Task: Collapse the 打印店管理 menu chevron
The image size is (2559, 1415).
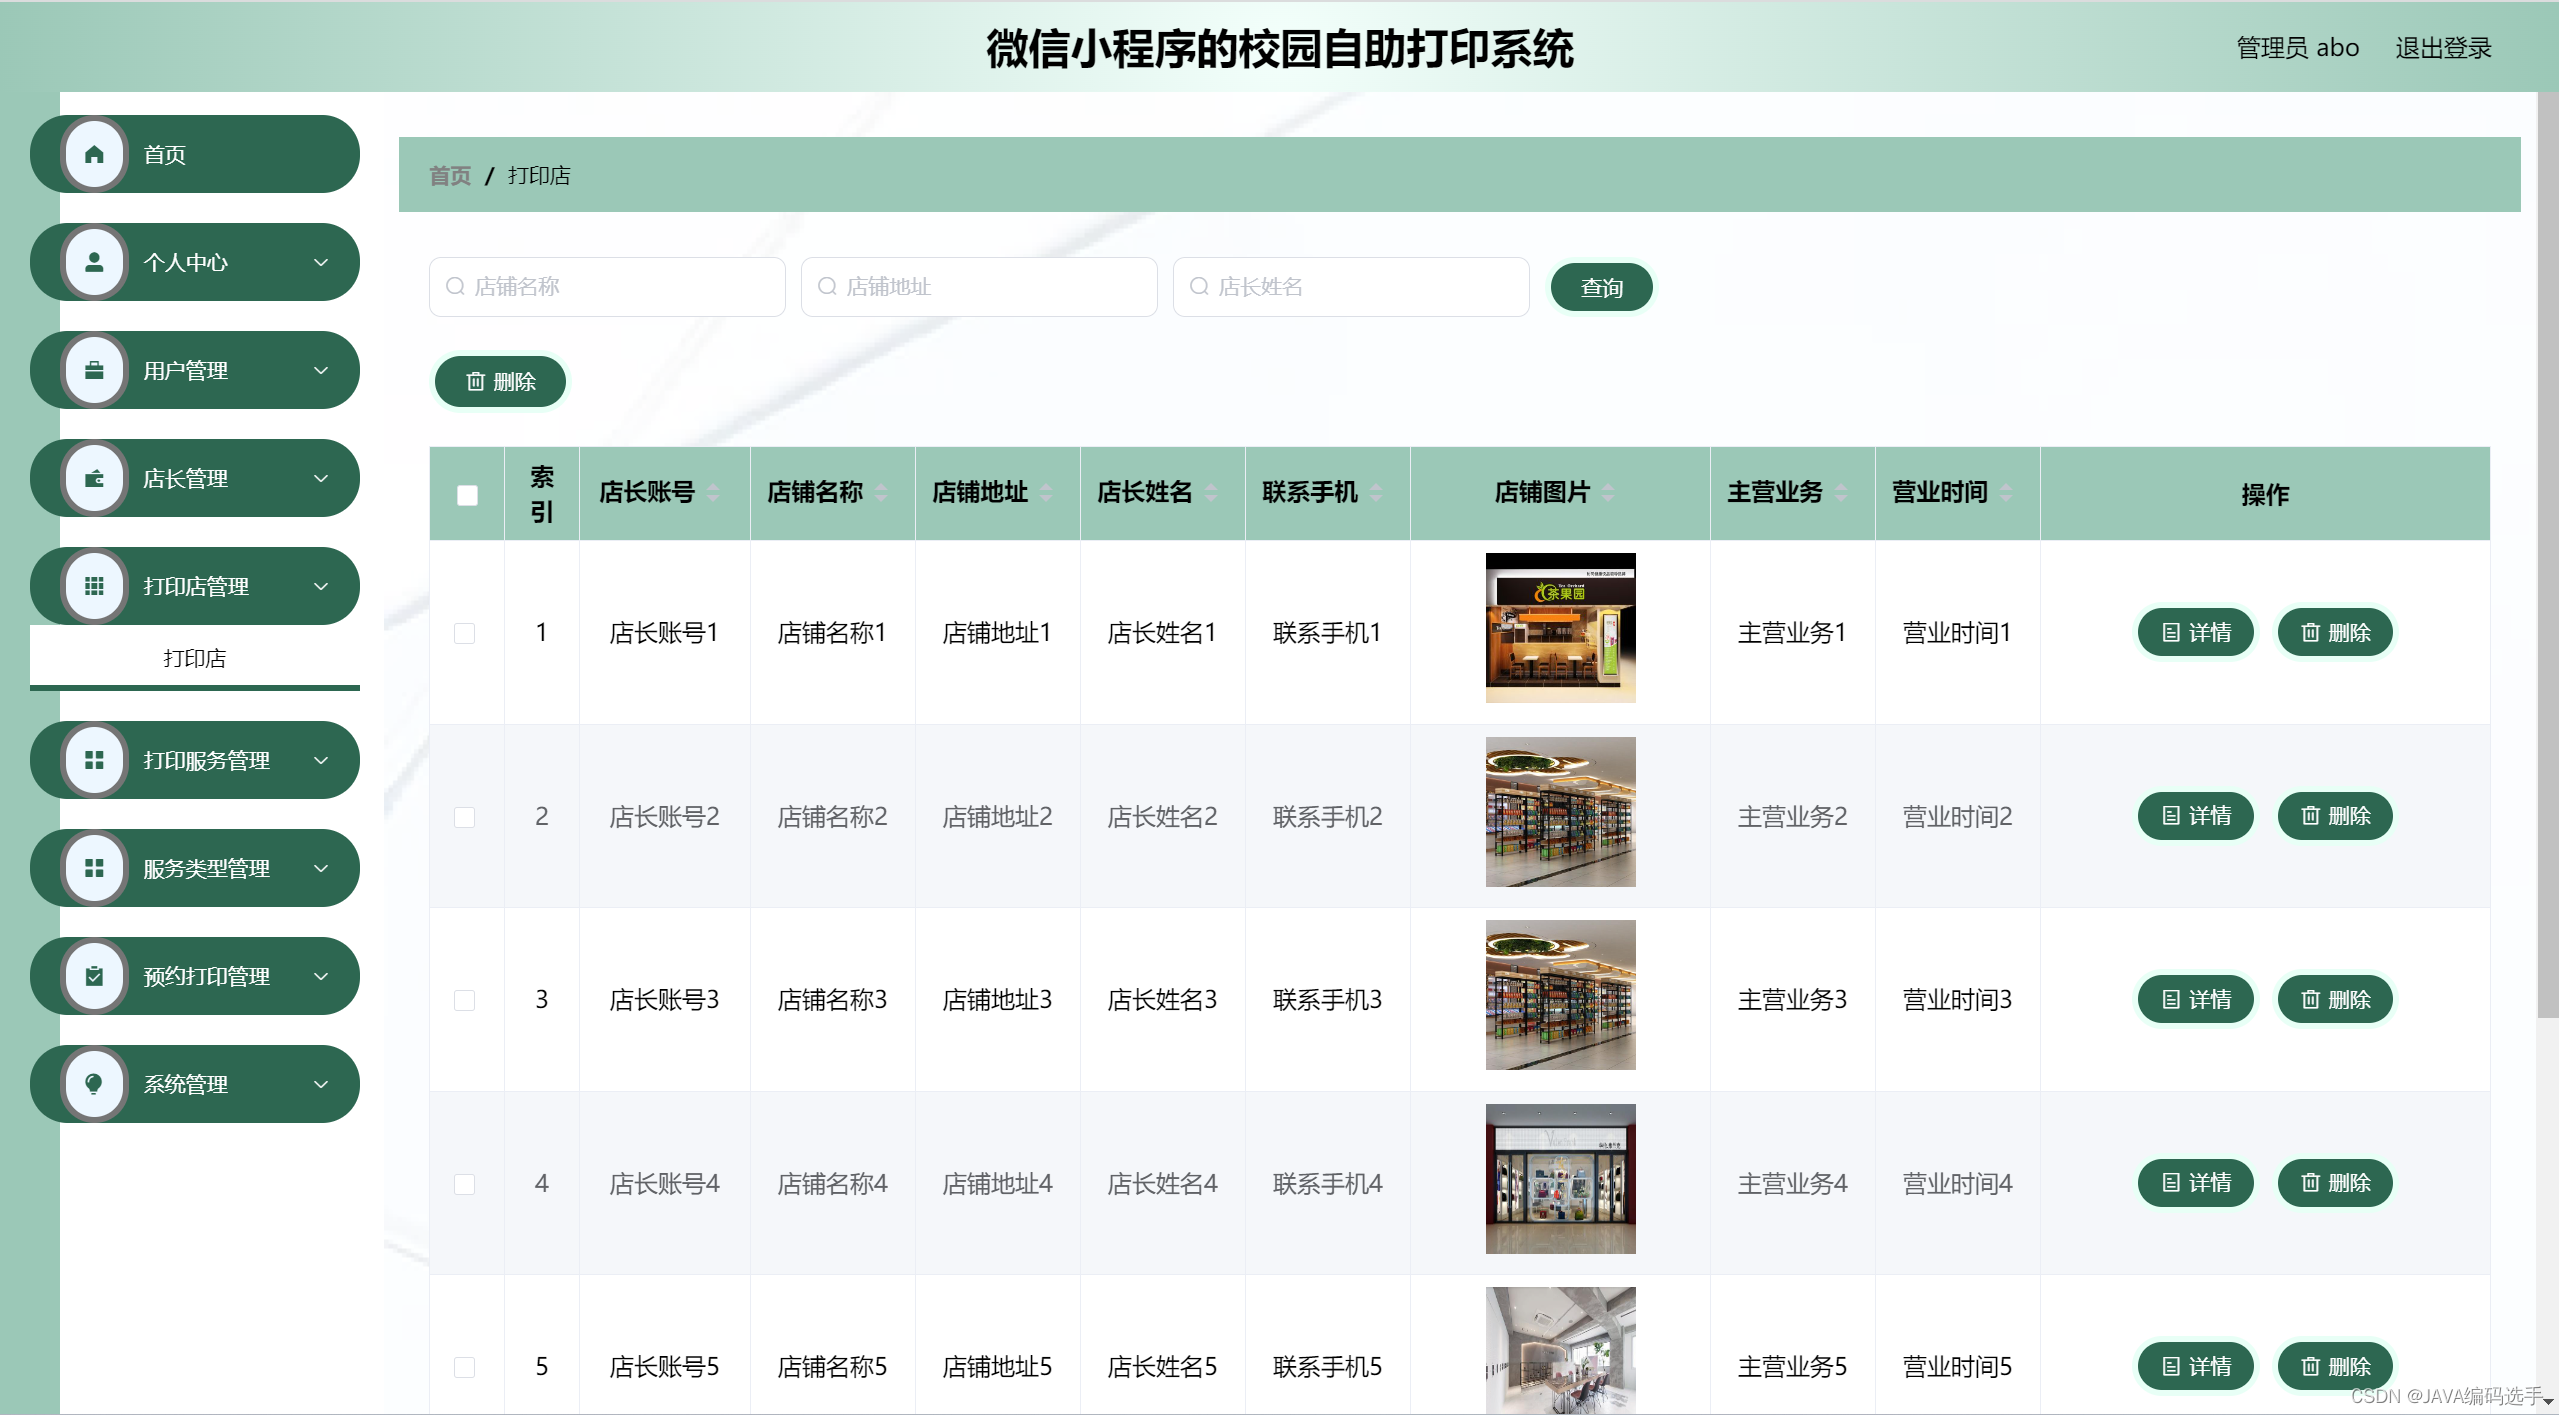Action: pyautogui.click(x=321, y=586)
